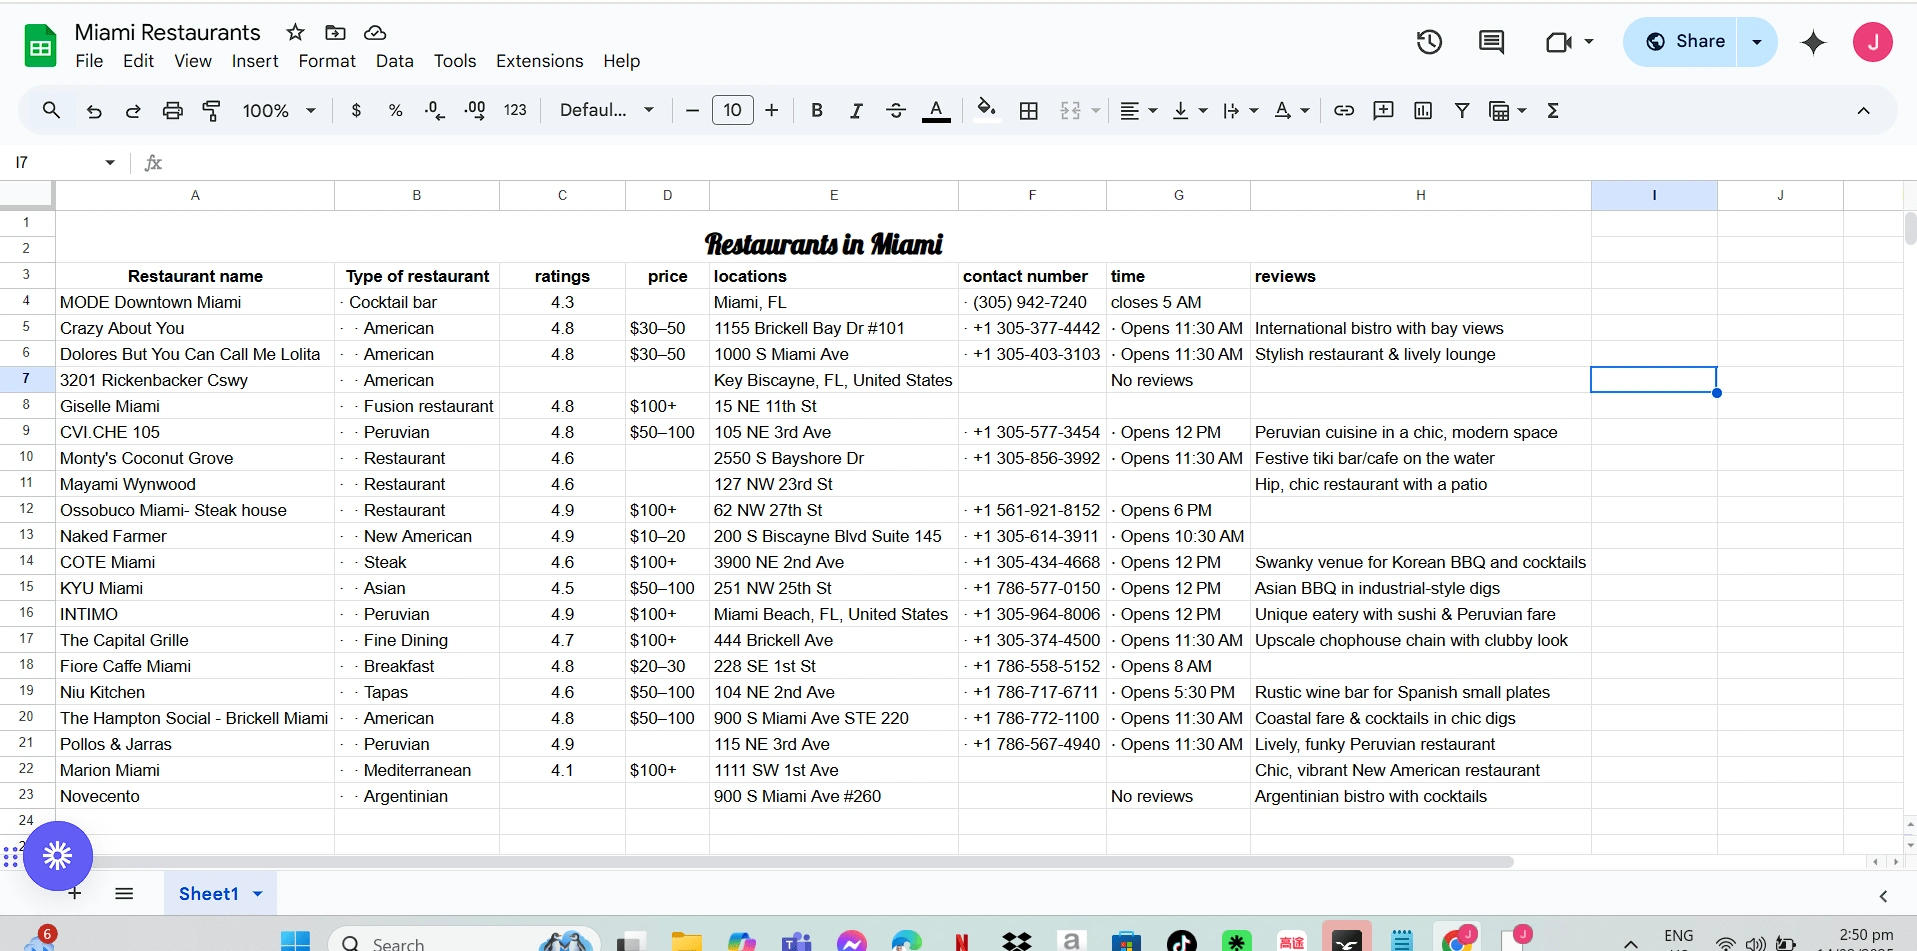The width and height of the screenshot is (1917, 951).
Task: Open the Format menu
Action: tap(326, 61)
